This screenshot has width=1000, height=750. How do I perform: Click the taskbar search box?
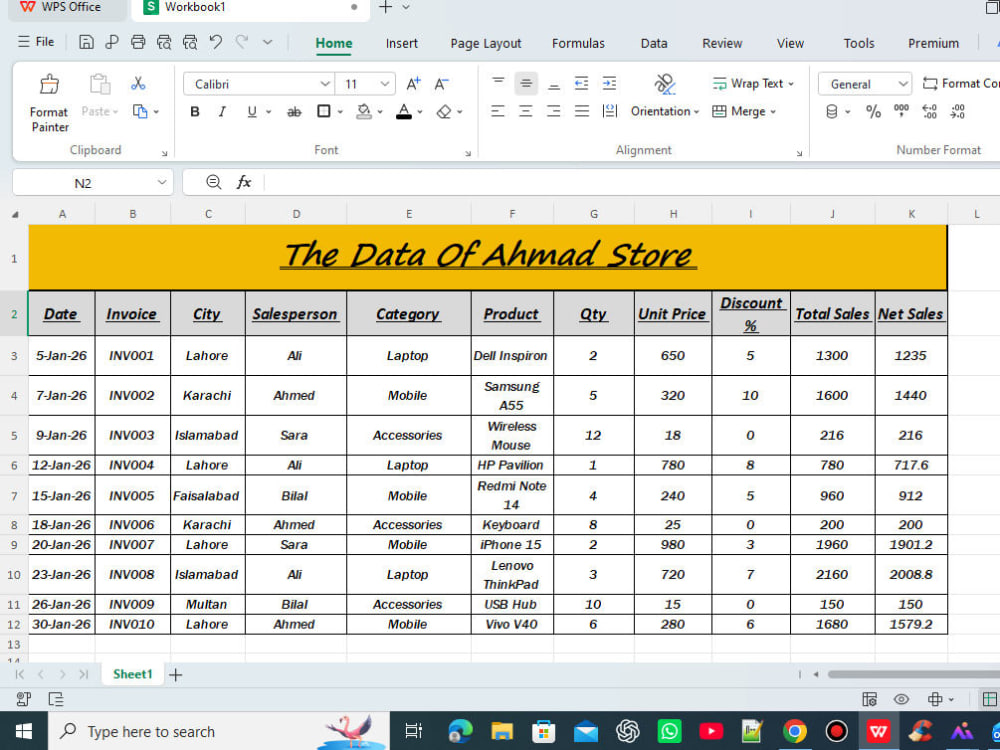point(219,731)
